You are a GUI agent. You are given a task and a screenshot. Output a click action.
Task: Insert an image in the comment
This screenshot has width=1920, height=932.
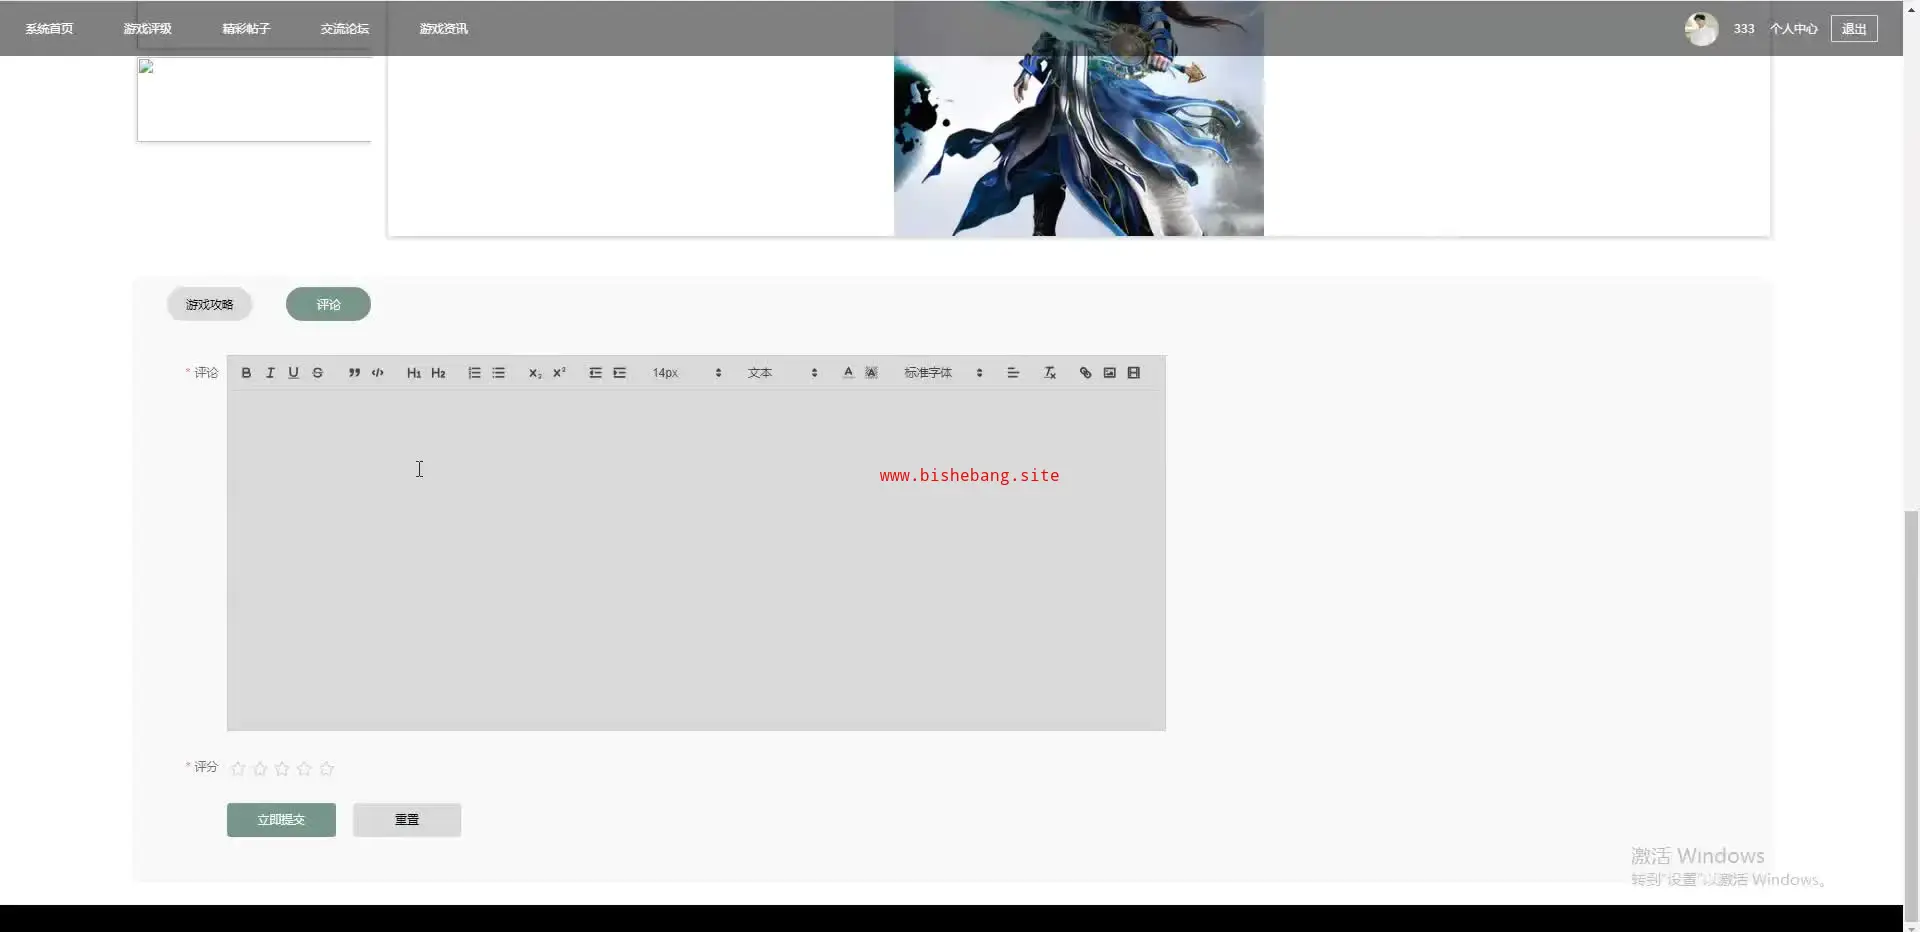pyautogui.click(x=1109, y=373)
